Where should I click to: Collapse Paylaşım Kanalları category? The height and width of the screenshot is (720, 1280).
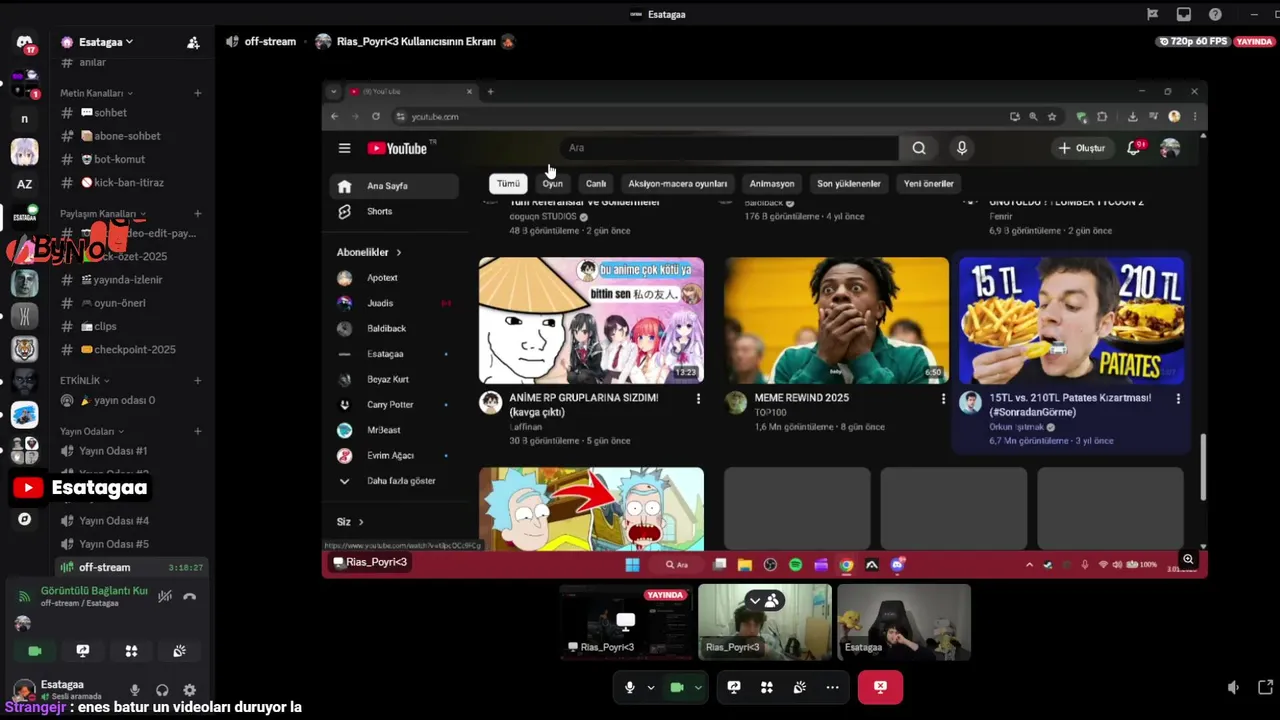click(103, 213)
